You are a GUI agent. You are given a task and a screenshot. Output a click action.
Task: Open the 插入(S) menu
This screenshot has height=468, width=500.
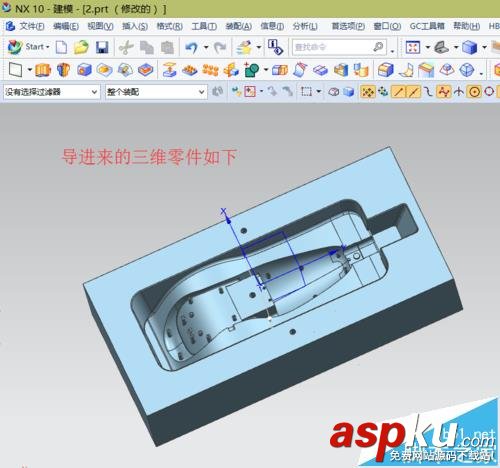coord(135,26)
